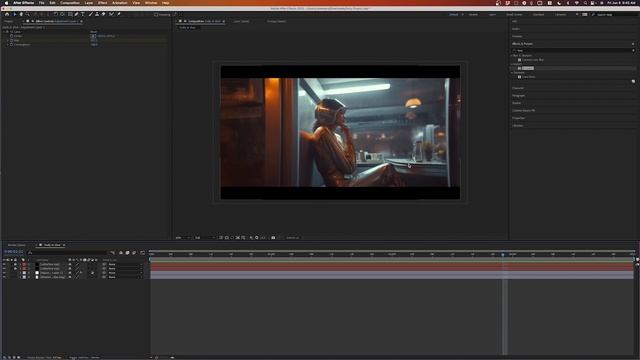
Task: Take a snapshot with the camera icon
Action: pyautogui.click(x=273, y=238)
